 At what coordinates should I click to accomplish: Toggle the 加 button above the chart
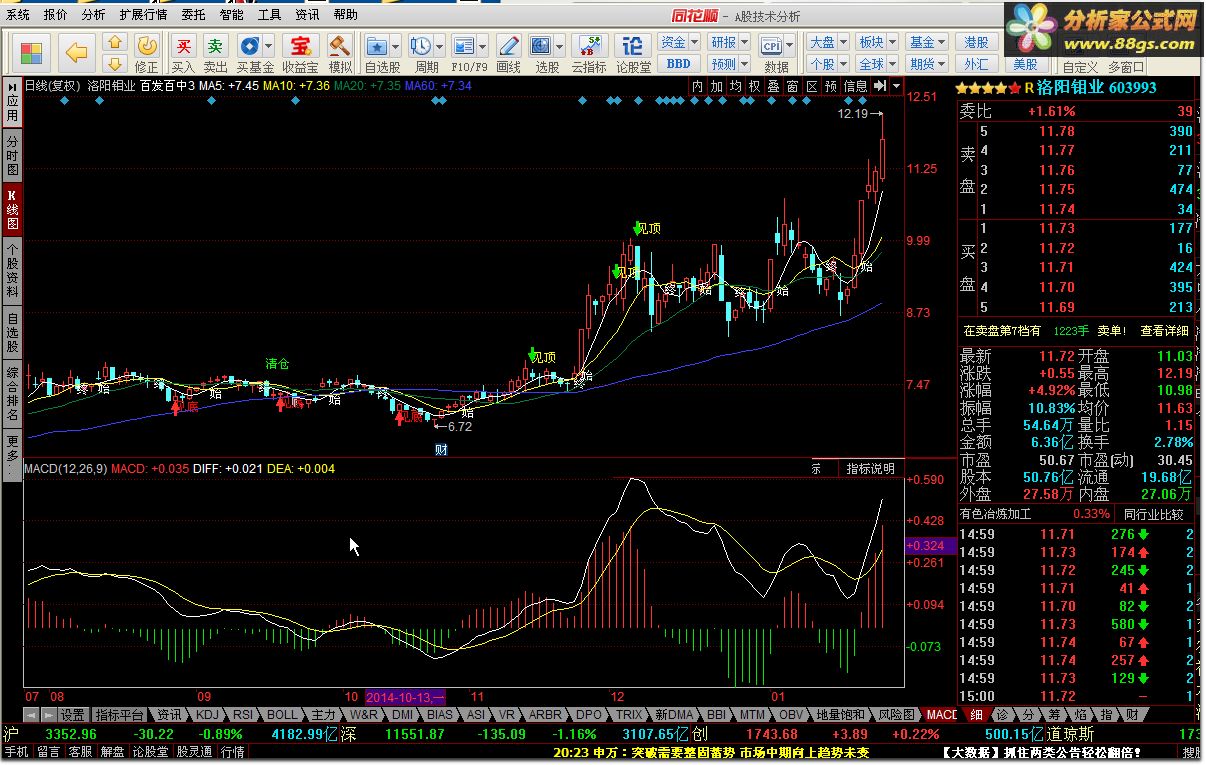point(717,86)
